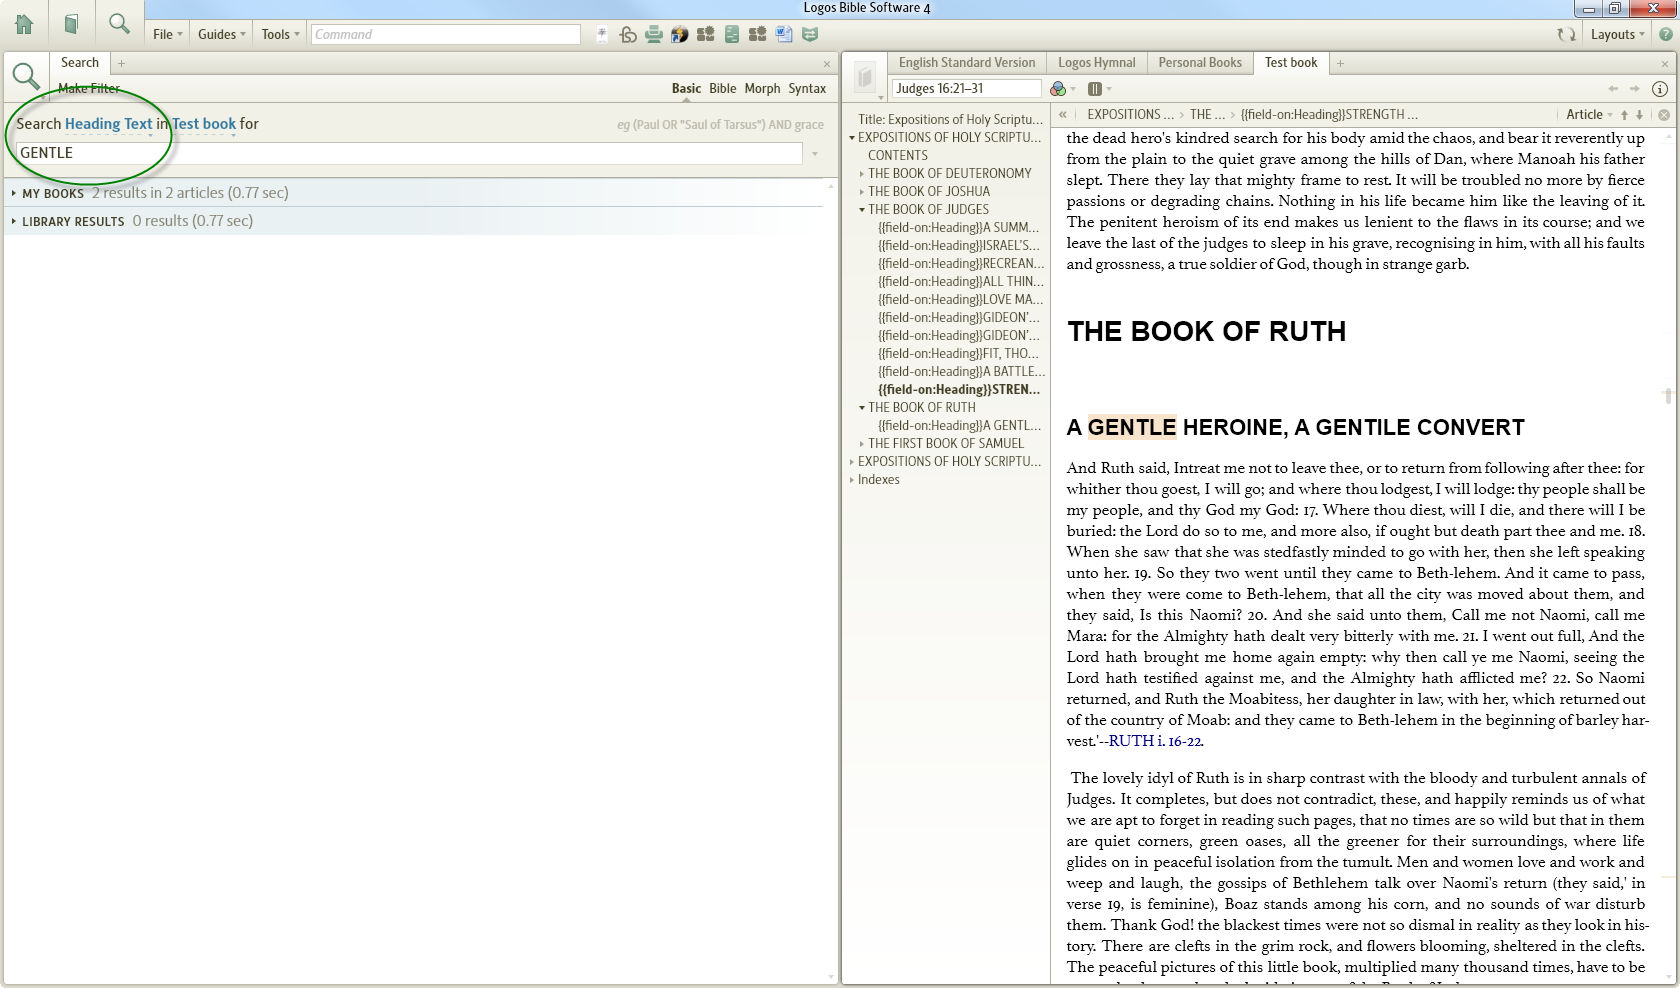Add a new tab in resource panel

coord(1340,63)
